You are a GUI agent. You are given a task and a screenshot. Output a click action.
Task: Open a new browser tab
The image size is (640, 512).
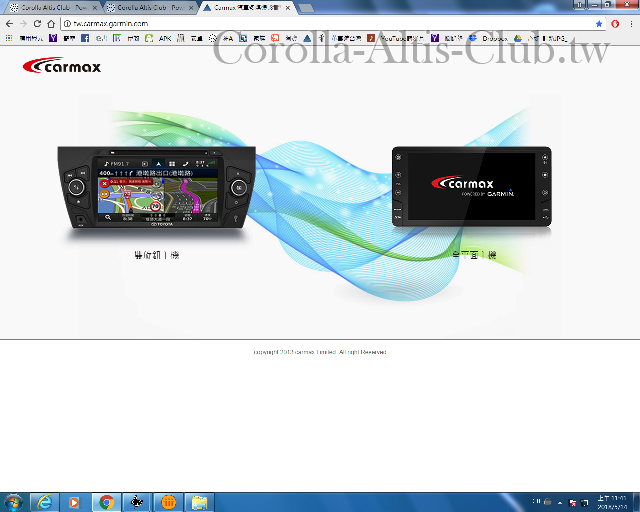click(x=306, y=8)
